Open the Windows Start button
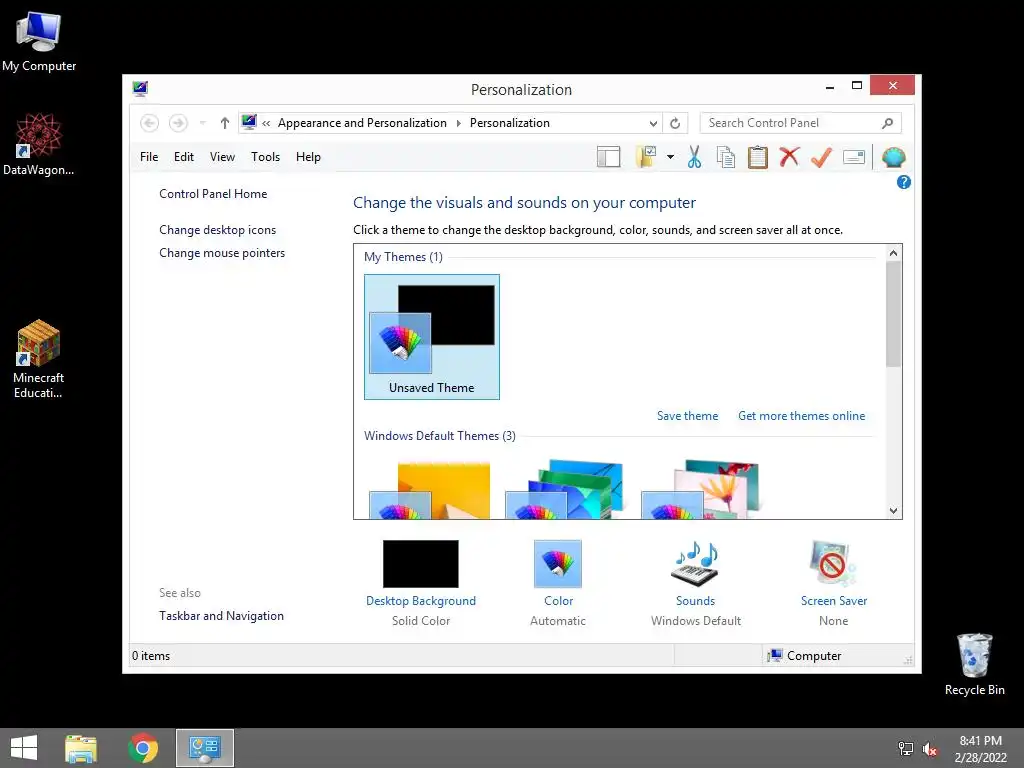1024x768 pixels. tap(24, 748)
